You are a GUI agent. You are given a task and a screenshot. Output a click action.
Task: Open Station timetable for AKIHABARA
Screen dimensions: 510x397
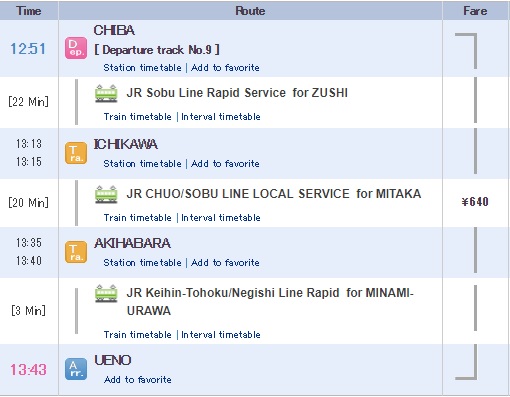142,263
